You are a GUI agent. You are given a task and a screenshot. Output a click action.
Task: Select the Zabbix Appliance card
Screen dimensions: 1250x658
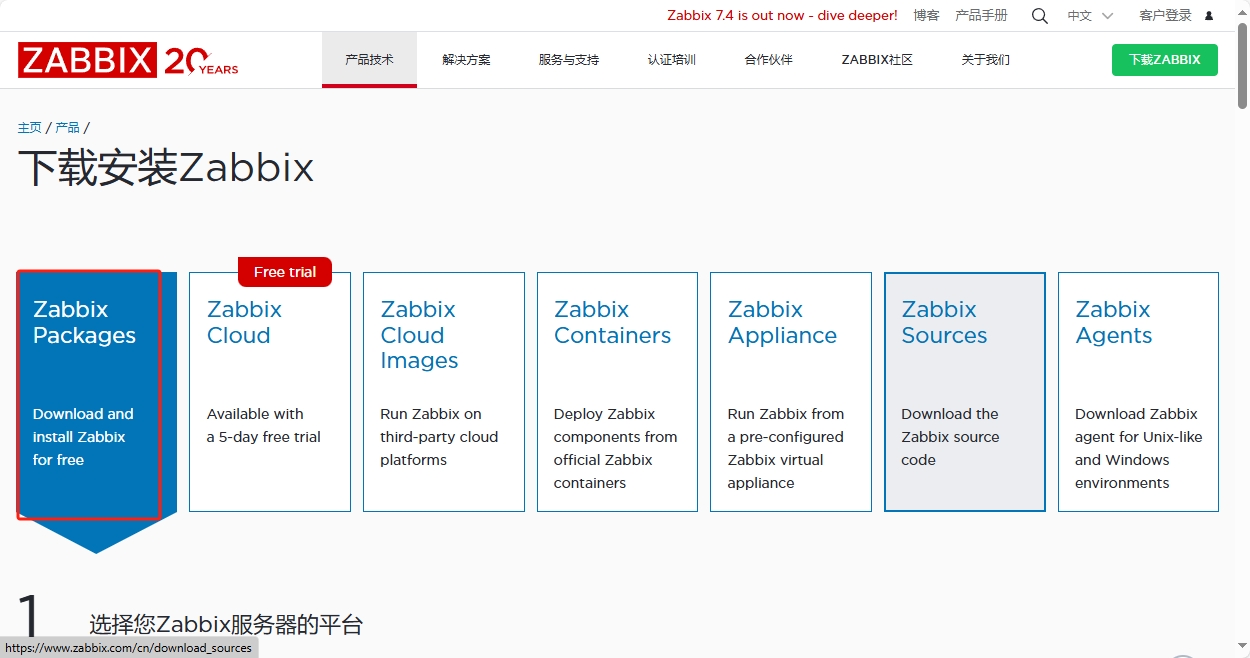click(x=791, y=392)
